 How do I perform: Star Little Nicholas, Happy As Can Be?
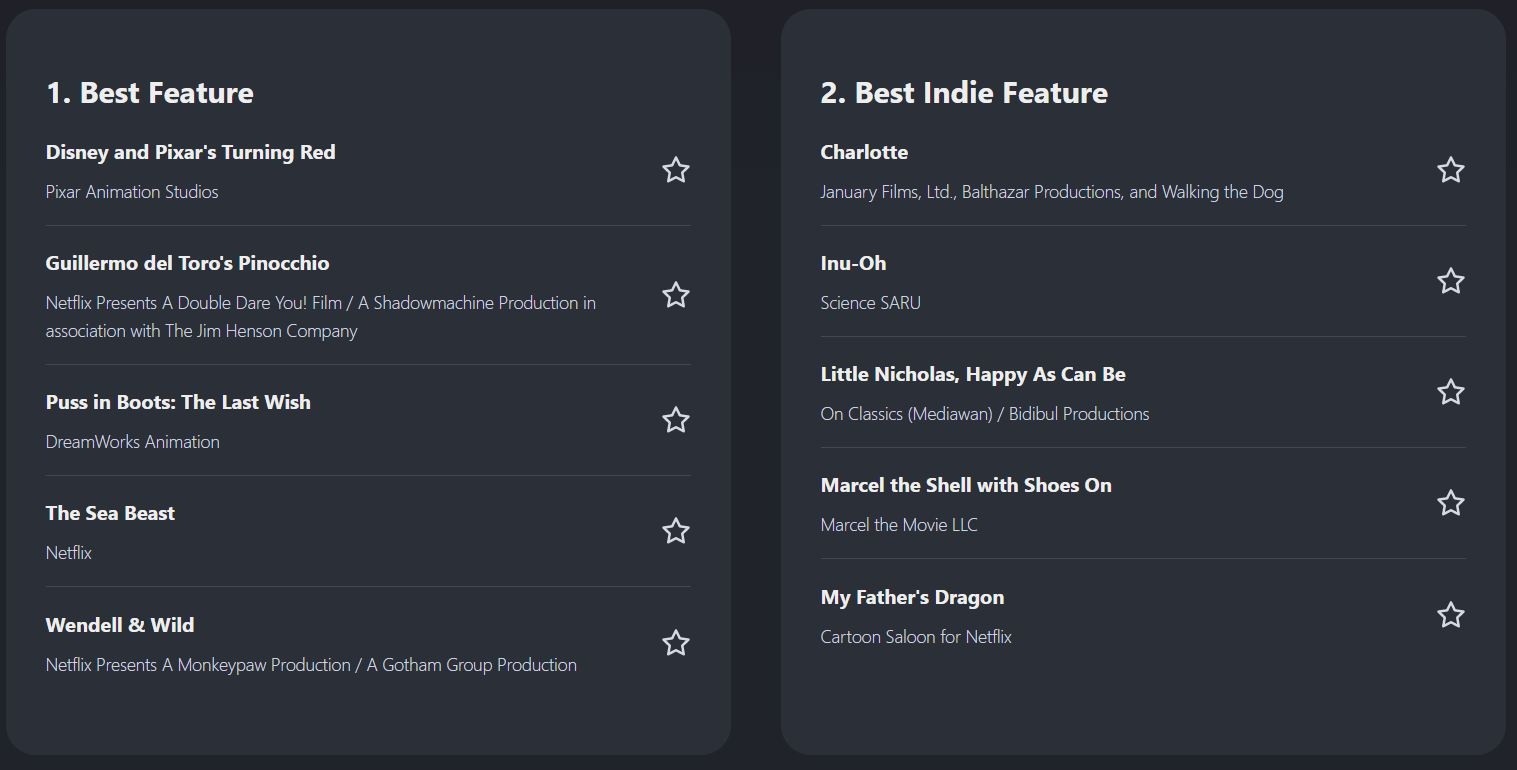[x=1451, y=392]
